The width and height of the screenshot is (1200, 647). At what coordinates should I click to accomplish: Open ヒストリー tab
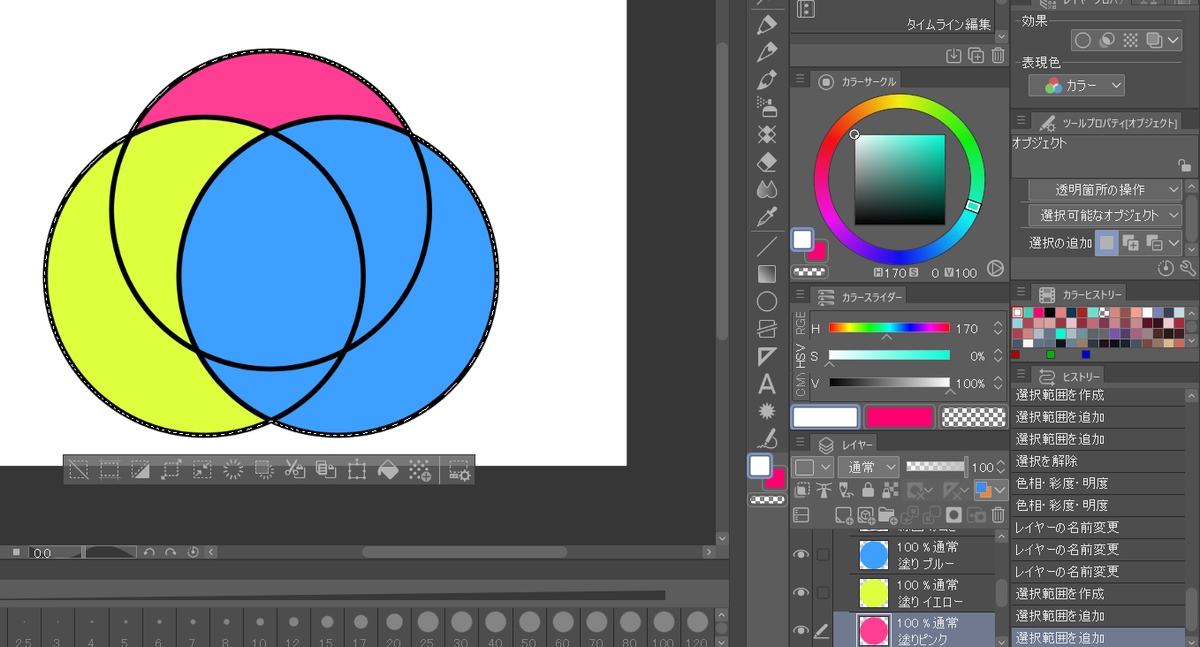tap(1070, 375)
